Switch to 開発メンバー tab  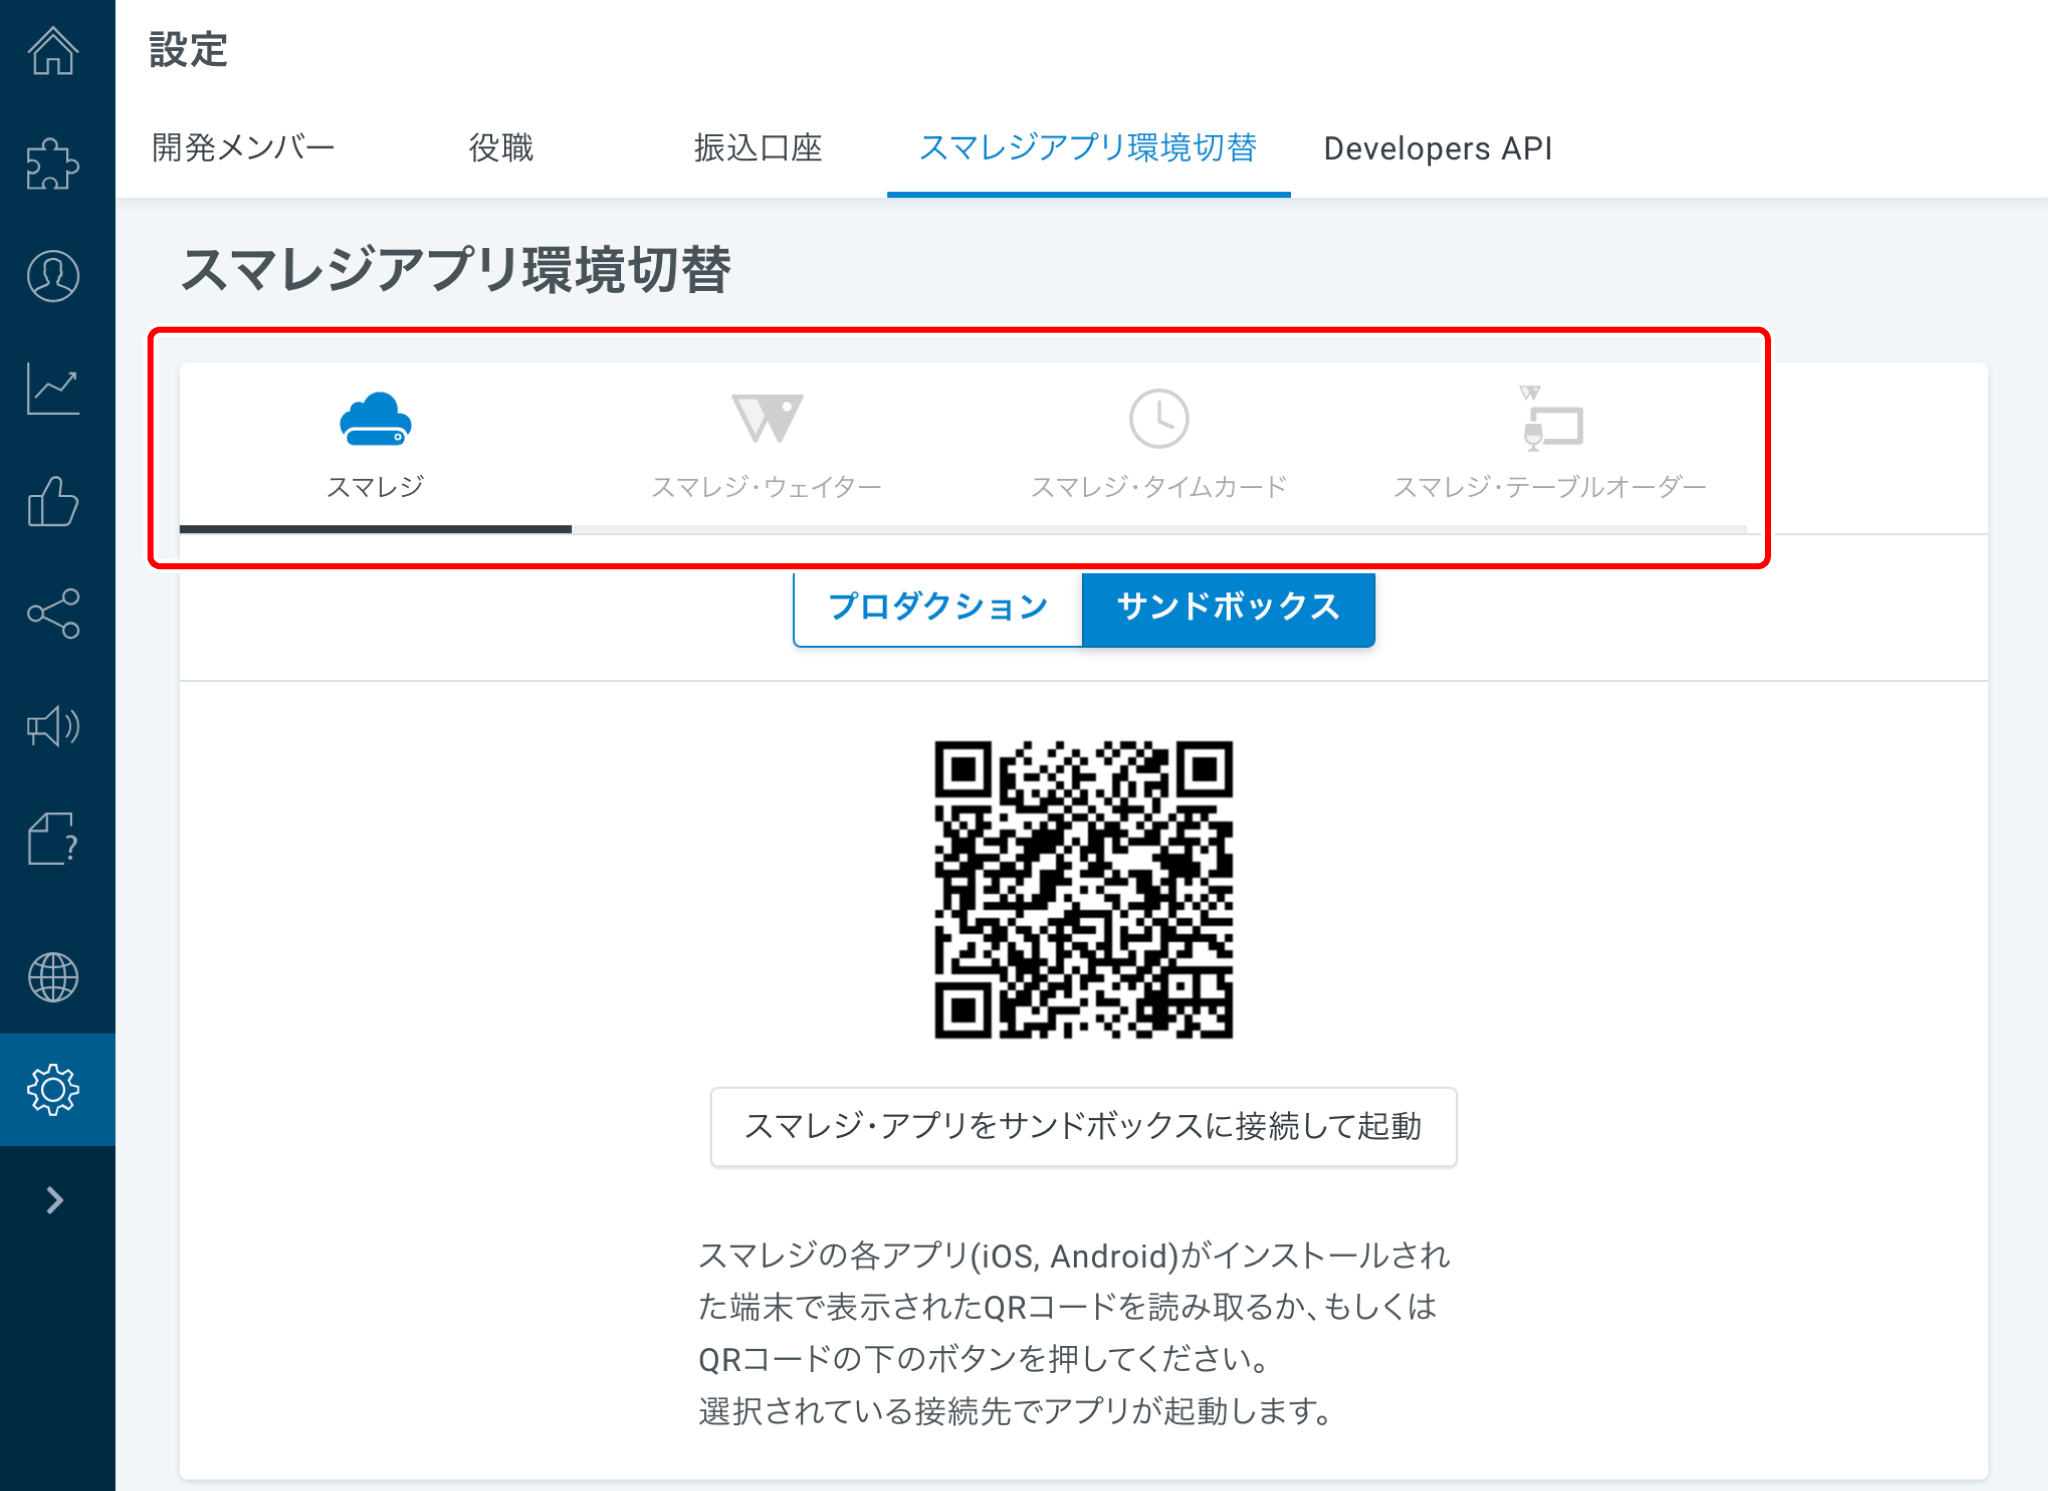[x=243, y=148]
